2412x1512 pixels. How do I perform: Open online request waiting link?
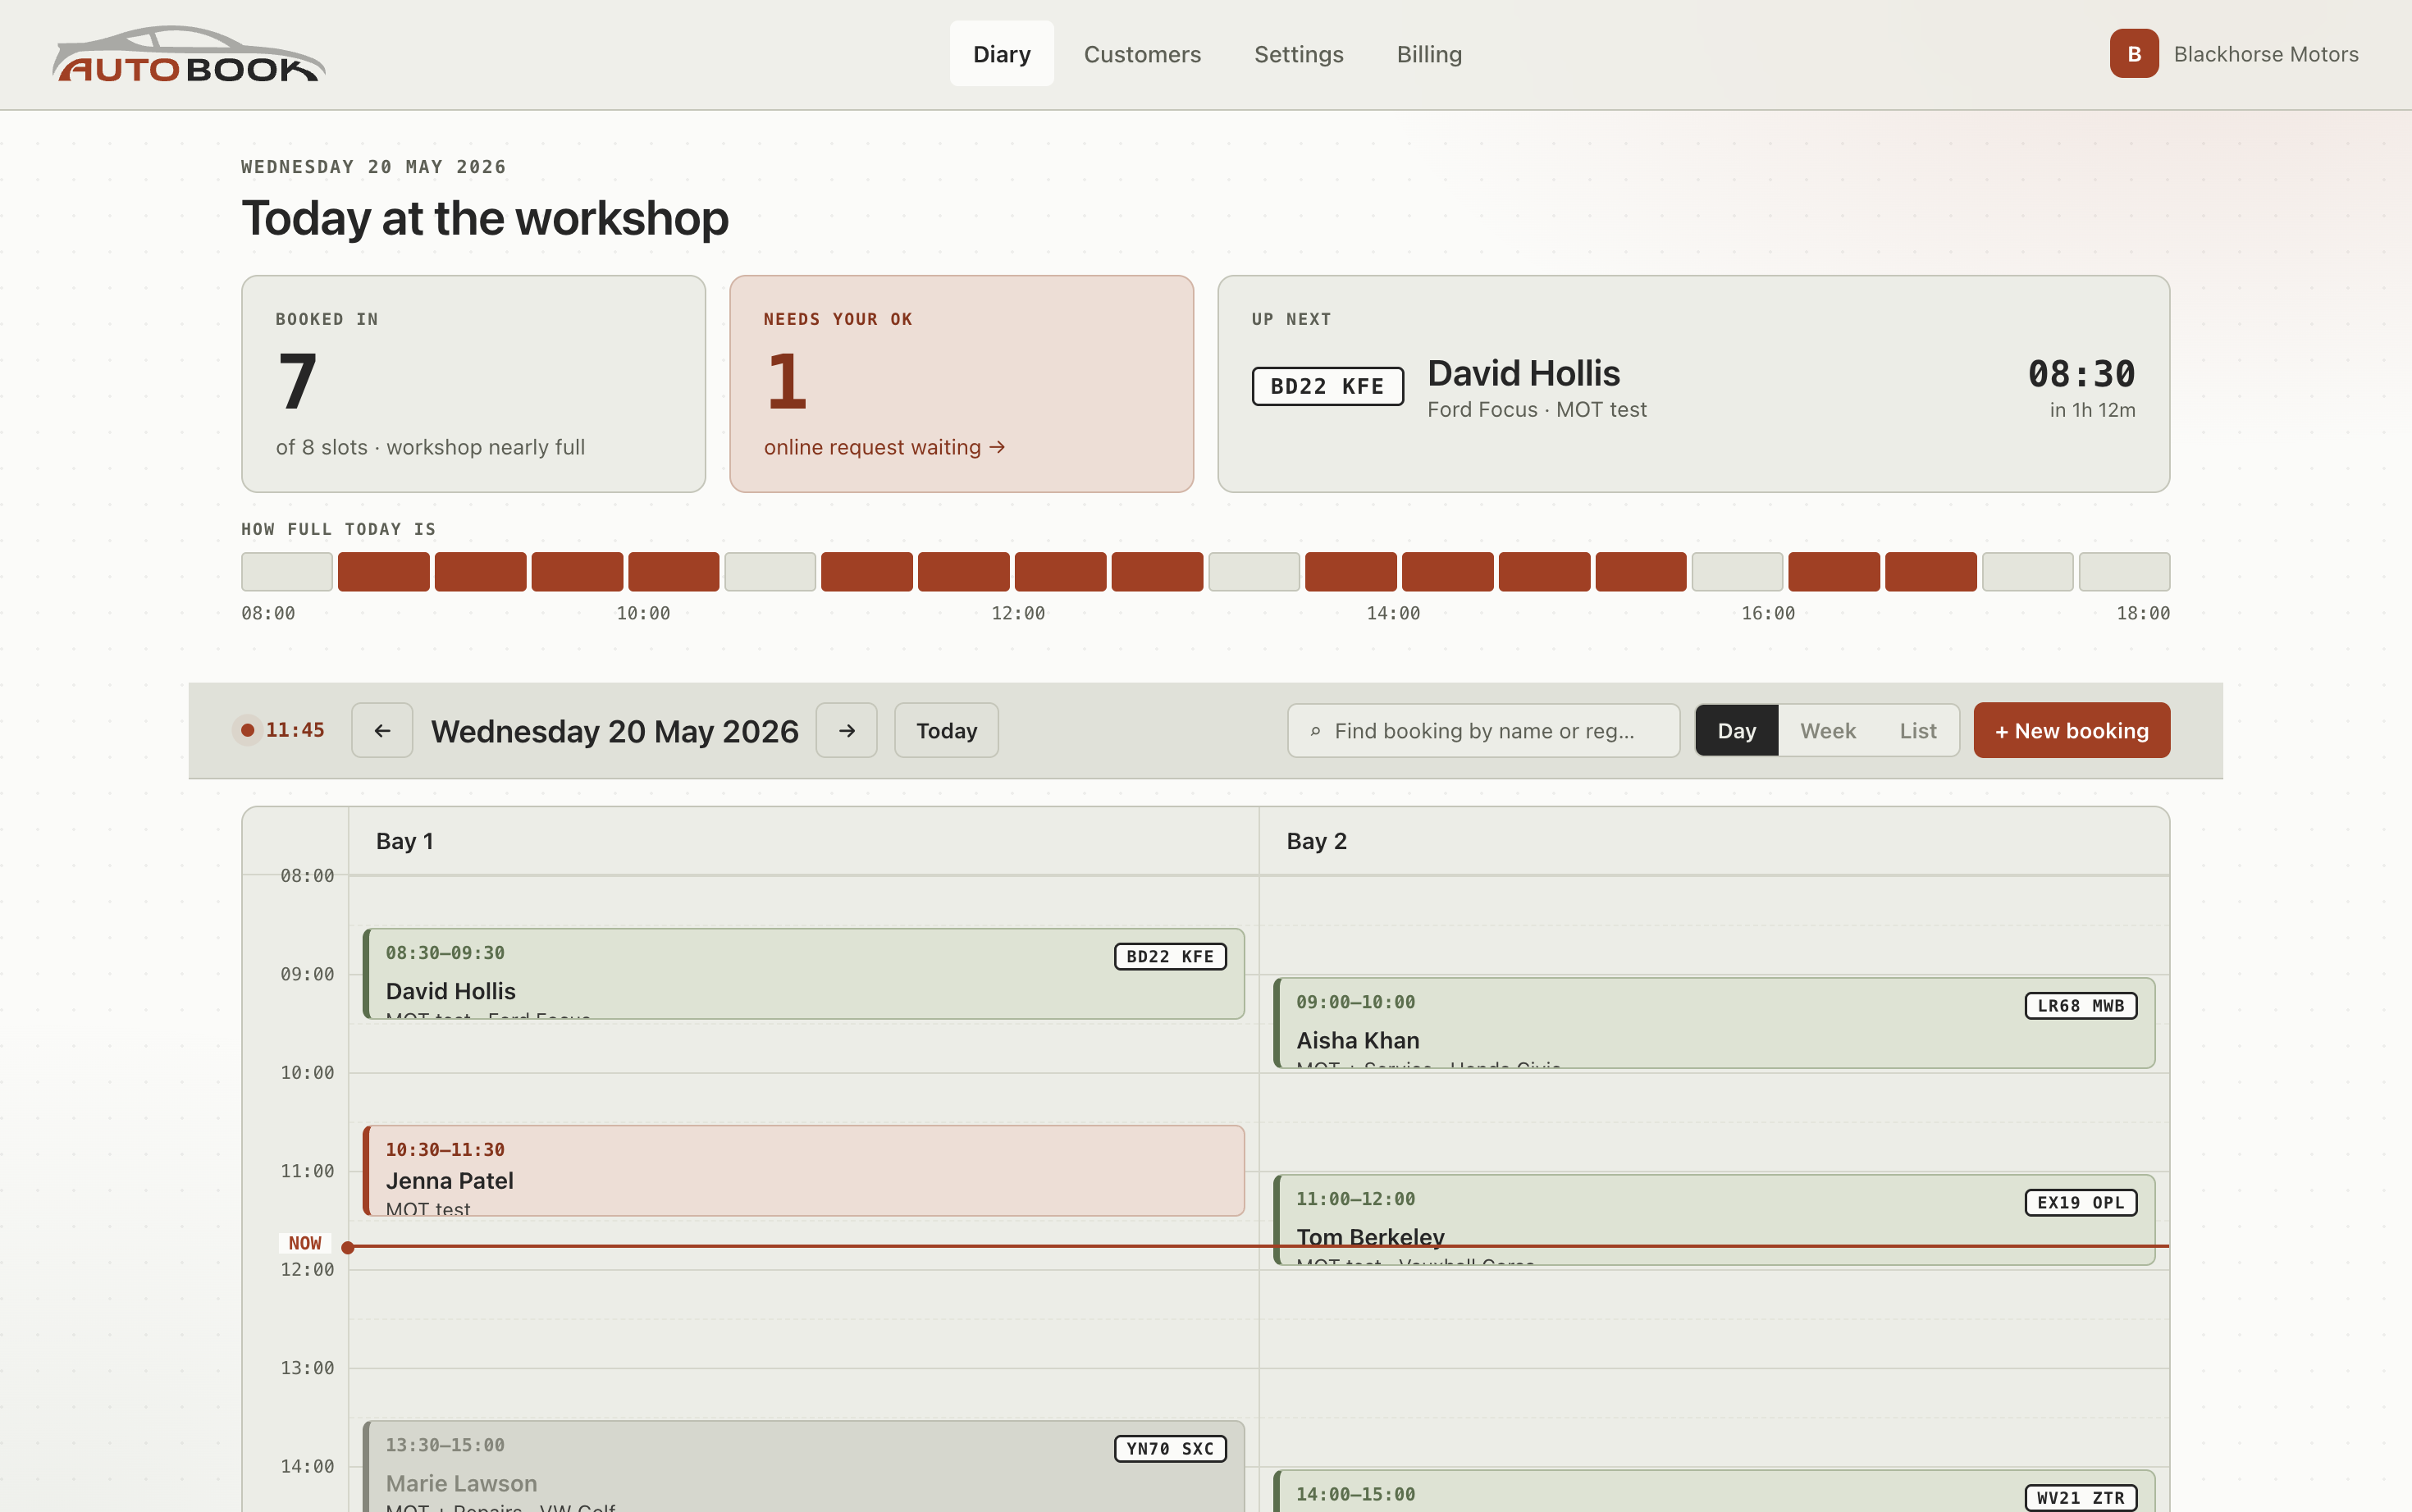pos(884,447)
